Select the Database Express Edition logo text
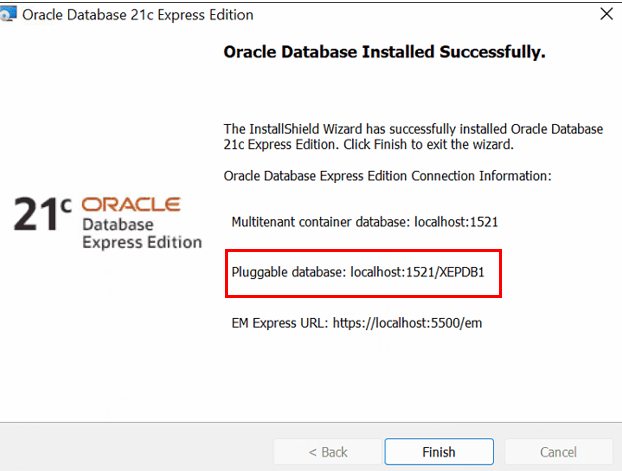 point(142,234)
